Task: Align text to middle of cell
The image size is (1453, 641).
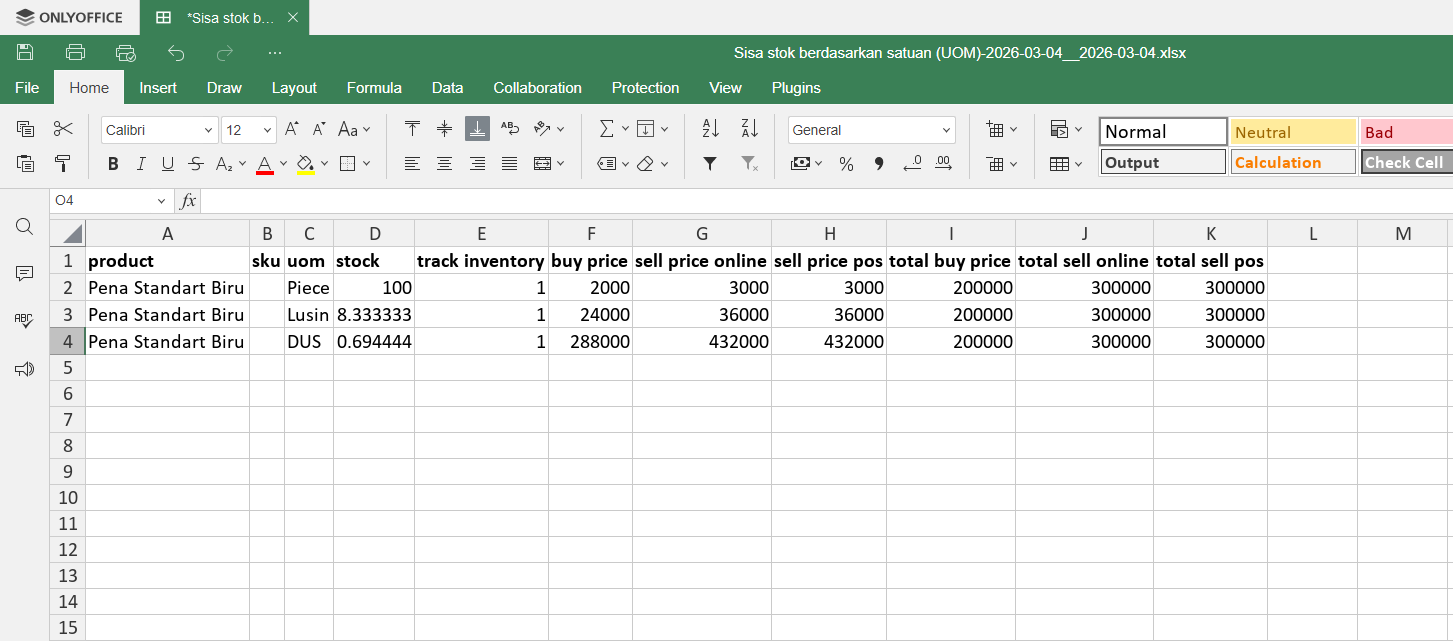Action: coord(445,129)
